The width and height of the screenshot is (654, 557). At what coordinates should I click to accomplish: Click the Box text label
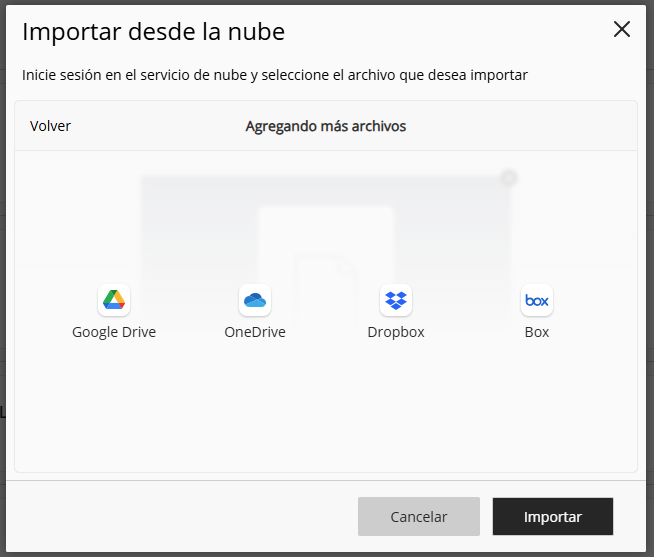tap(537, 332)
